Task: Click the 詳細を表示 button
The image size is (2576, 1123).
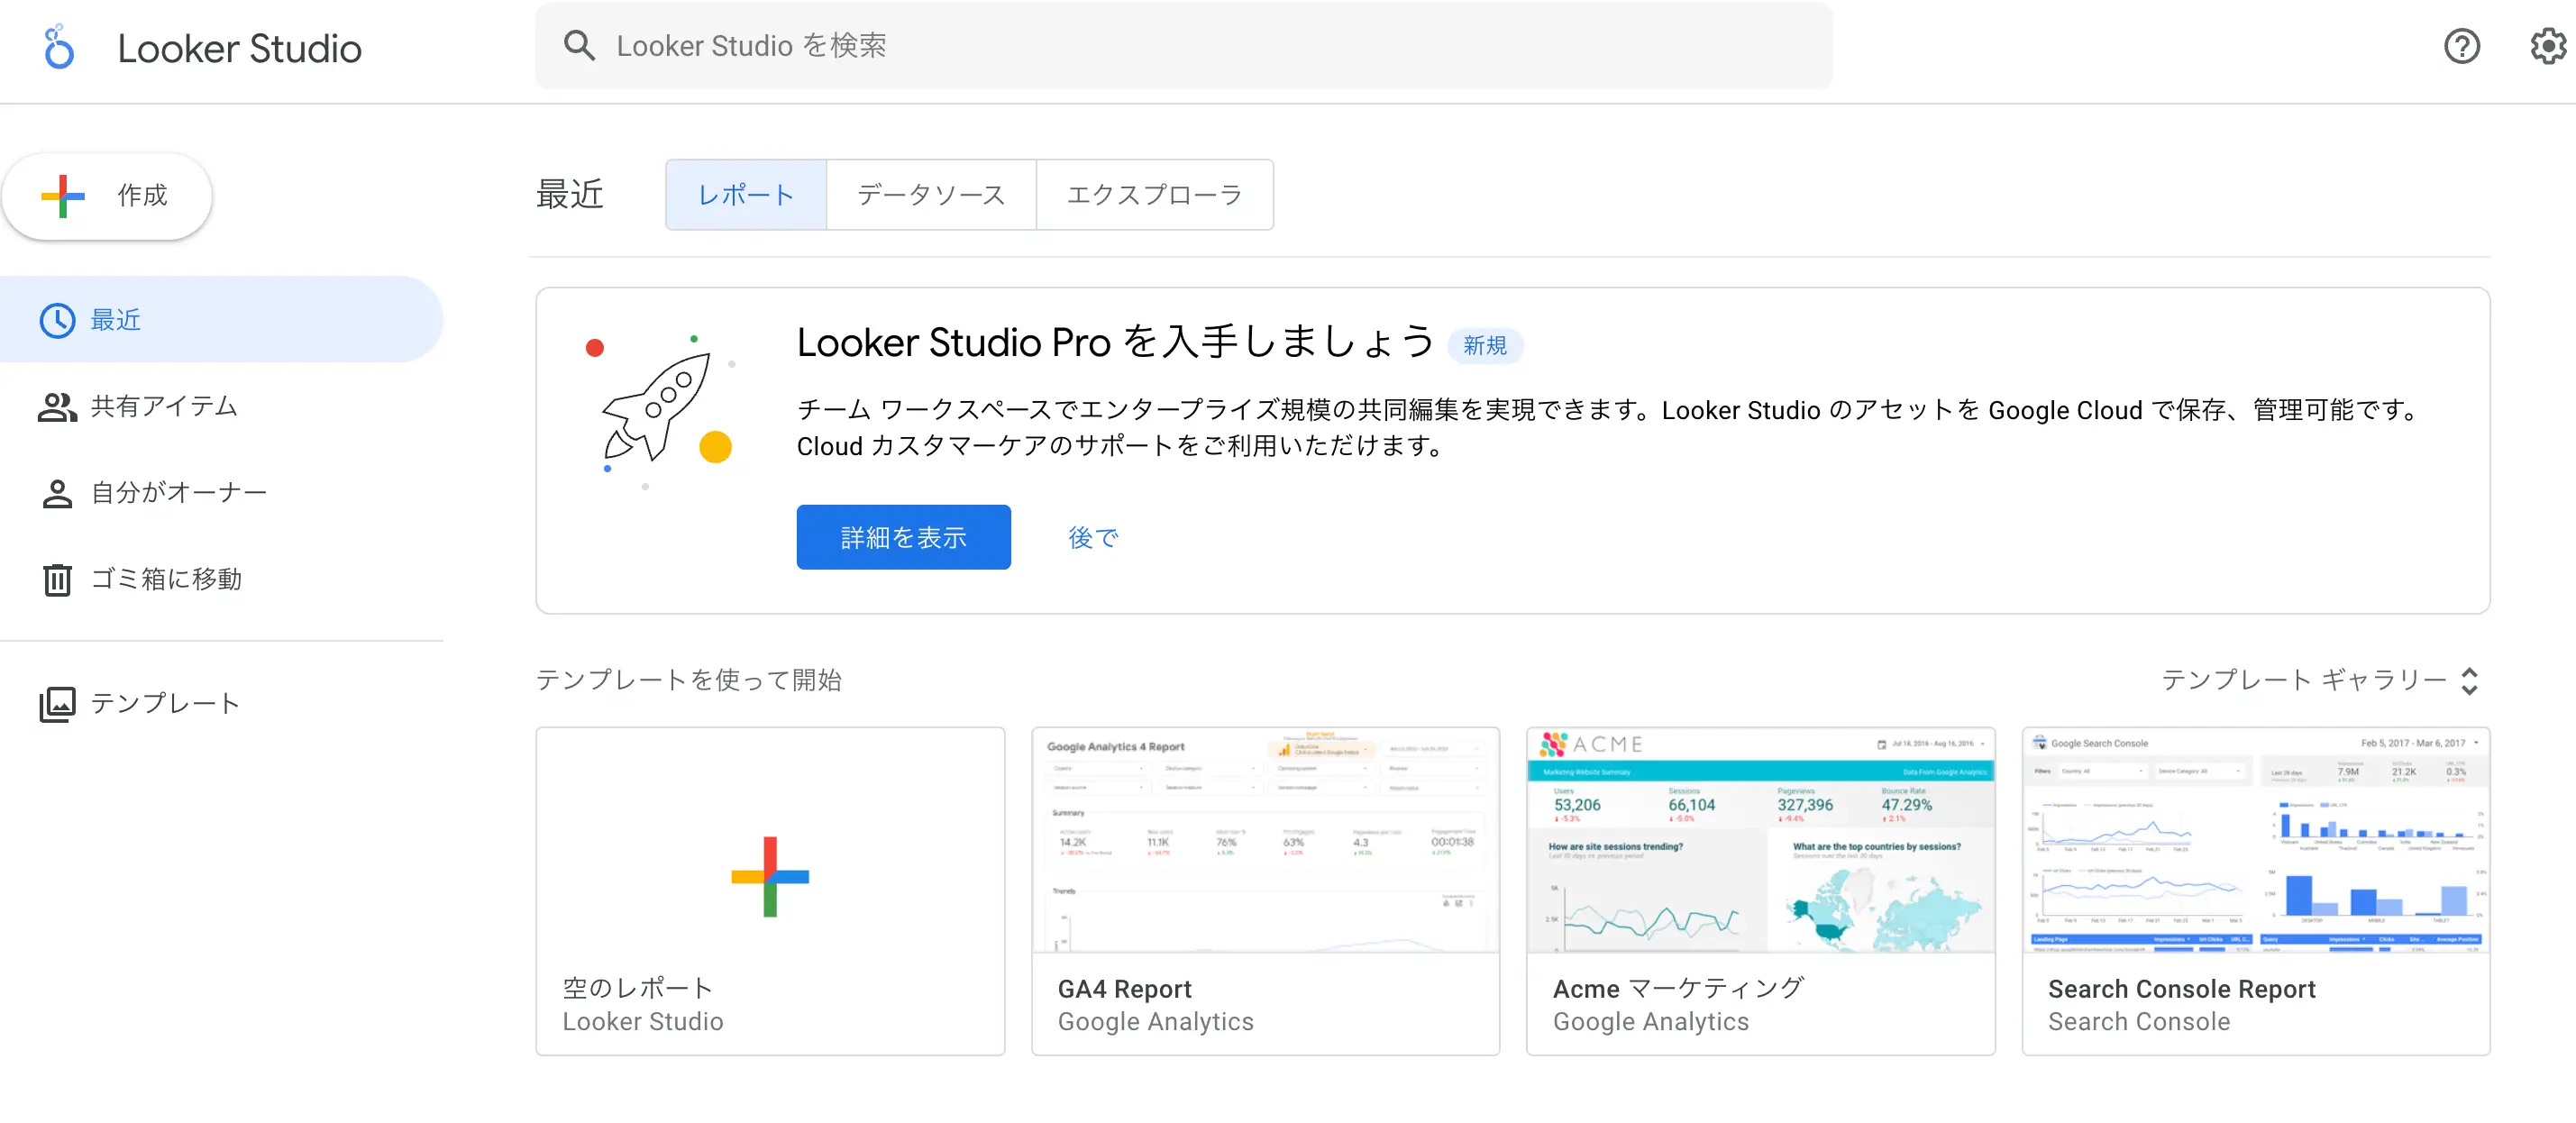Action: click(903, 537)
